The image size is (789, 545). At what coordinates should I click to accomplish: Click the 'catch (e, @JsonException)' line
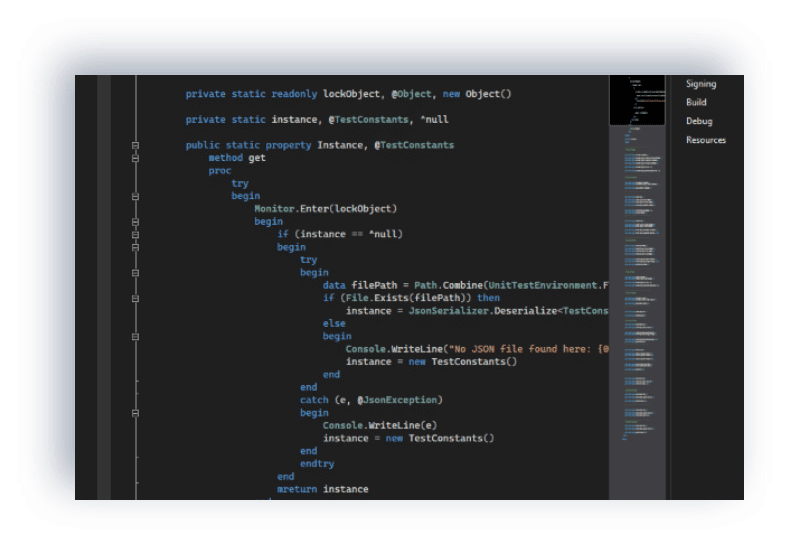[x=370, y=400]
